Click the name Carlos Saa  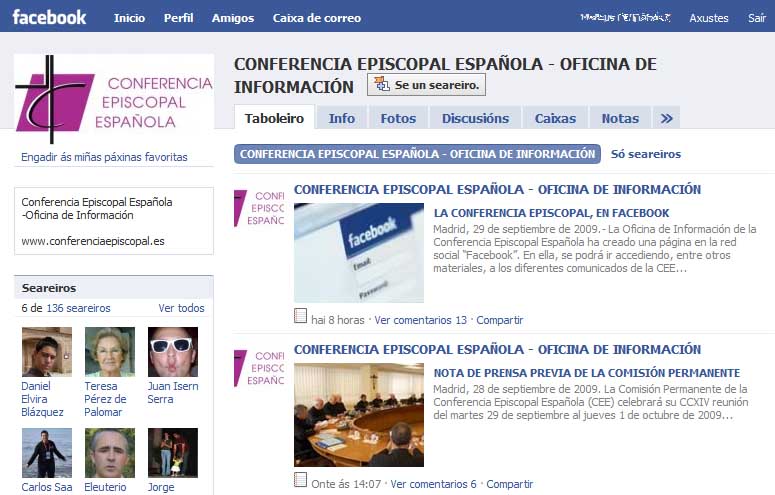click(46, 487)
